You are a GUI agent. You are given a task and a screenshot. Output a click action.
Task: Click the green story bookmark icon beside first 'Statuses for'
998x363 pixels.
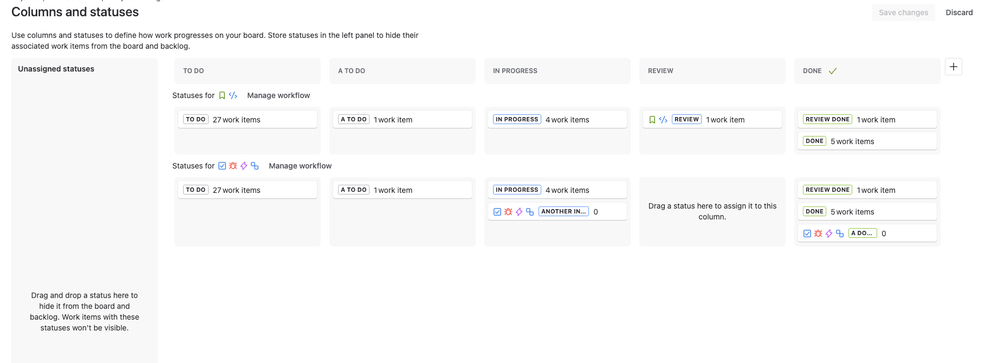pyautogui.click(x=222, y=96)
